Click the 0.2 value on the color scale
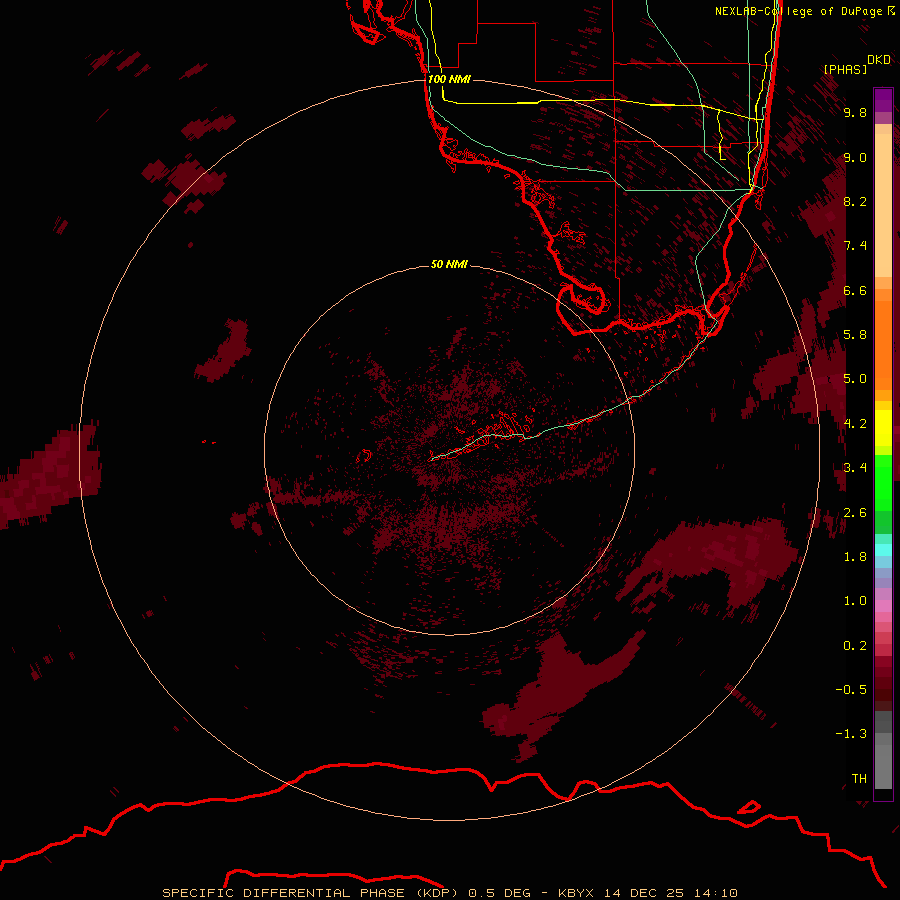 click(x=855, y=646)
